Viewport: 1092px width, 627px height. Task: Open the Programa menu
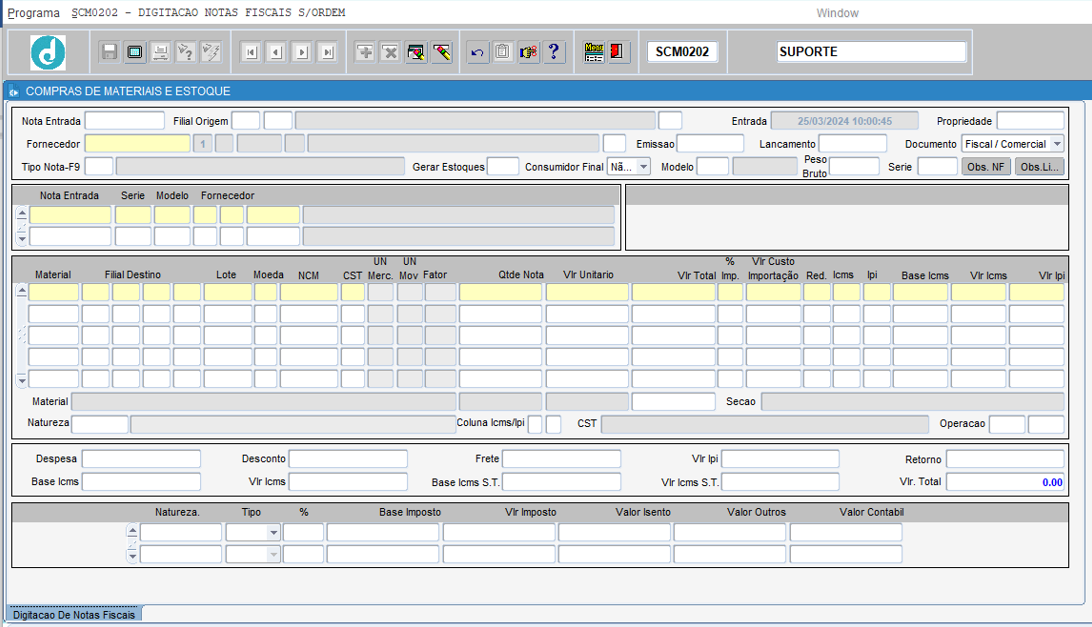point(33,13)
